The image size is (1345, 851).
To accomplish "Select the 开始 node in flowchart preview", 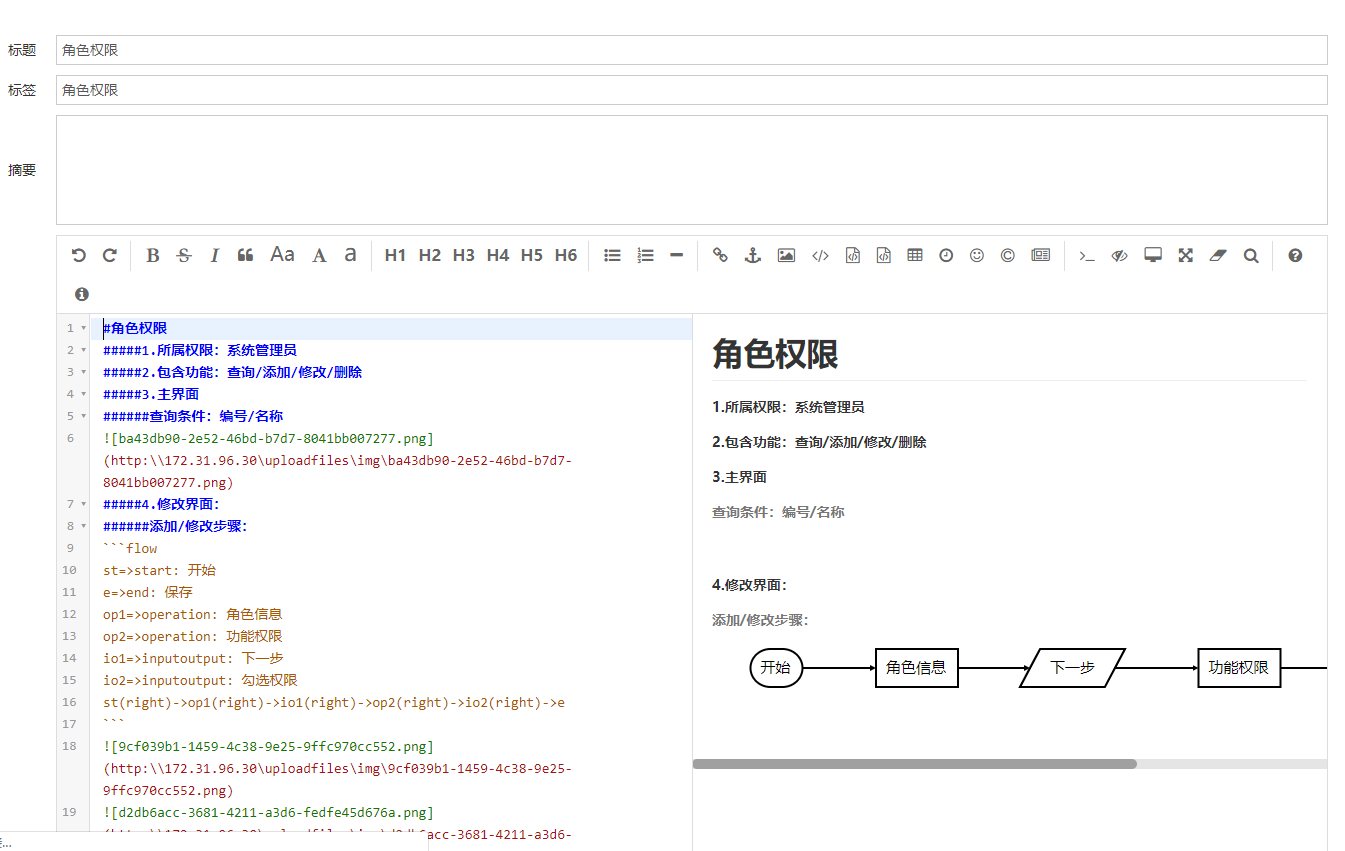I will coord(777,668).
